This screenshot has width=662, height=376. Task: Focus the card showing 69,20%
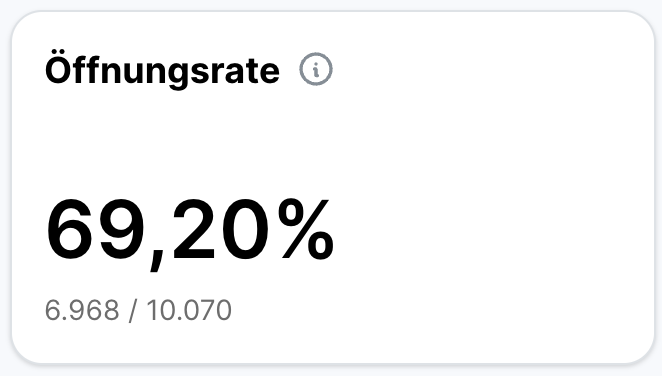tap(333, 187)
